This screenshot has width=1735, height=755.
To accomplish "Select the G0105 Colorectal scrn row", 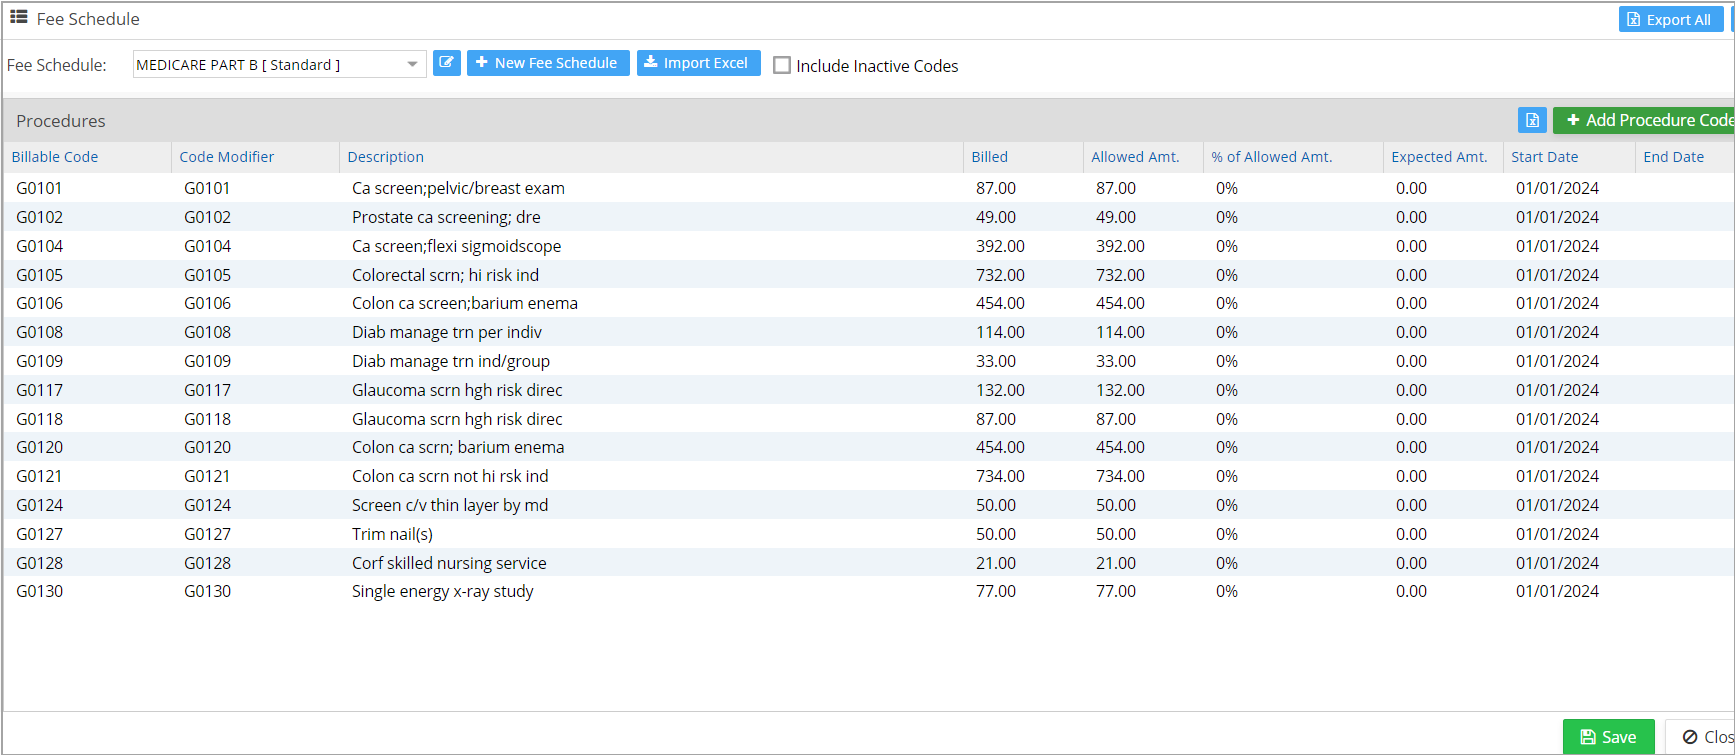I will click(445, 275).
